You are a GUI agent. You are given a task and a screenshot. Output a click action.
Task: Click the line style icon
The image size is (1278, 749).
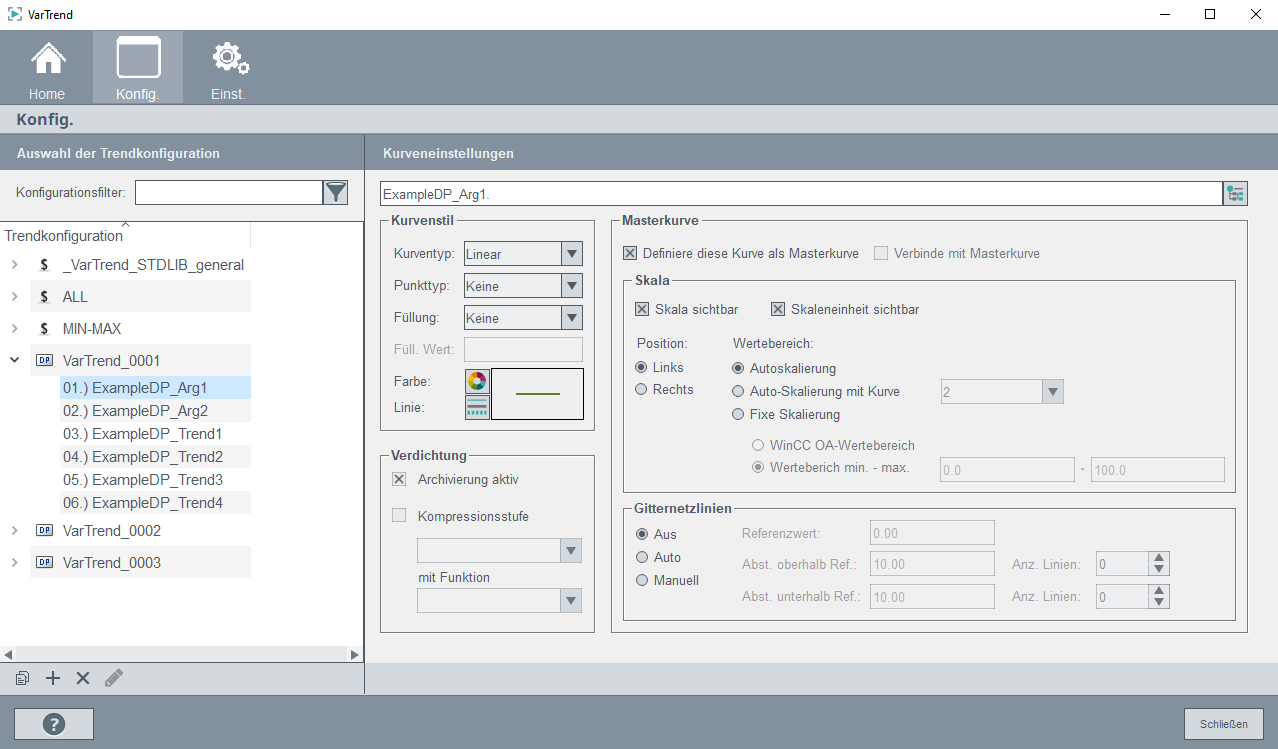(476, 407)
